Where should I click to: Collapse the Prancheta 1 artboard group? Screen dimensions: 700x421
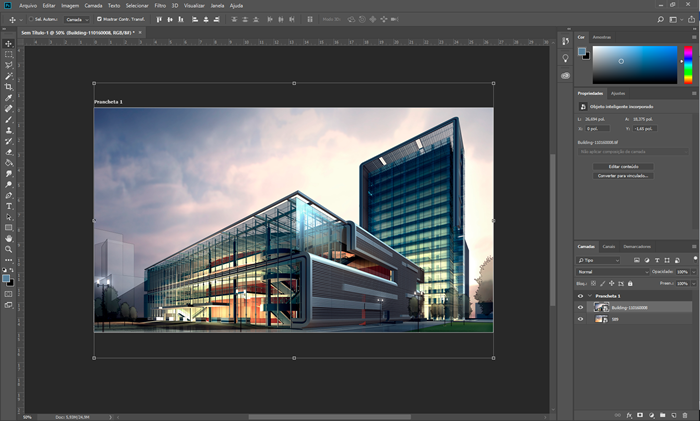click(x=590, y=296)
